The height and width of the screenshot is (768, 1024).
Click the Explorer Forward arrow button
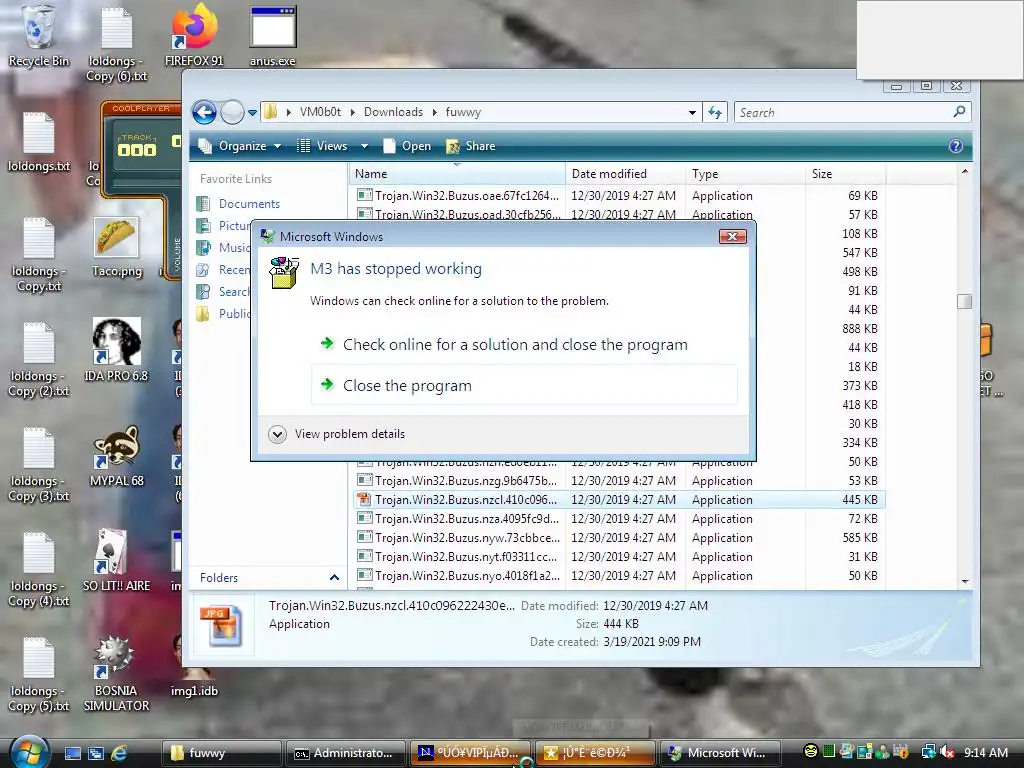tap(232, 112)
